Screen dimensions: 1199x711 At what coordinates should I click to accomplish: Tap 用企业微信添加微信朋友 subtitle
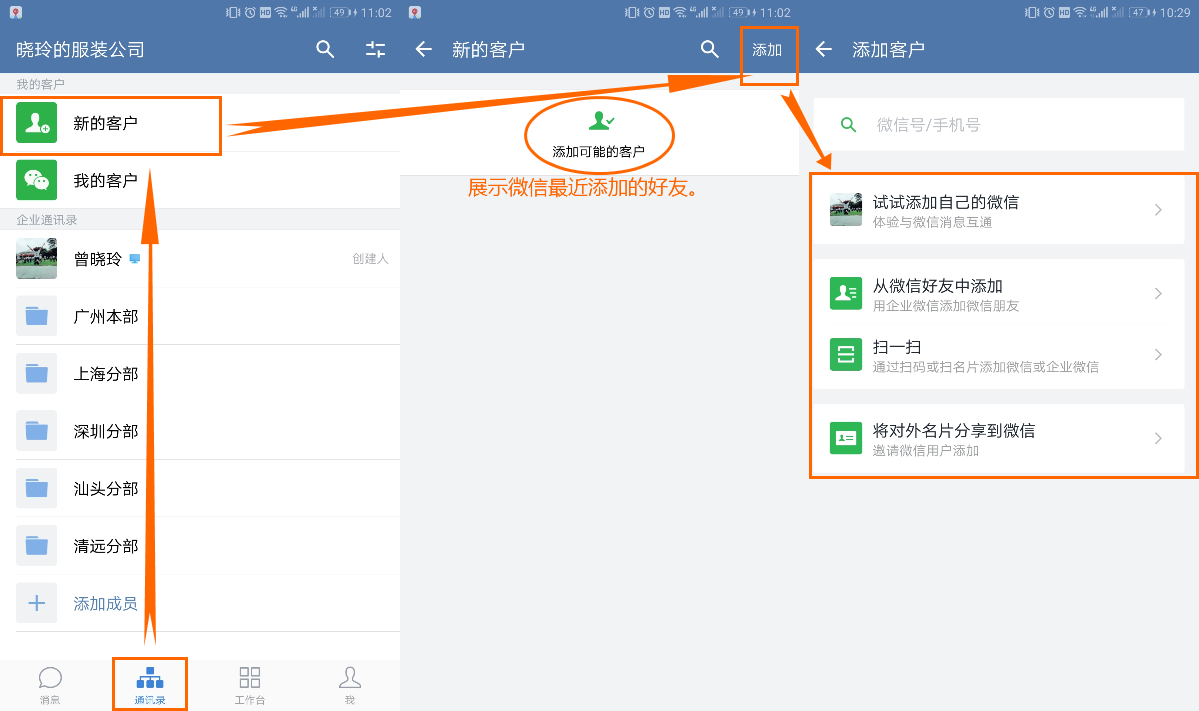click(946, 306)
